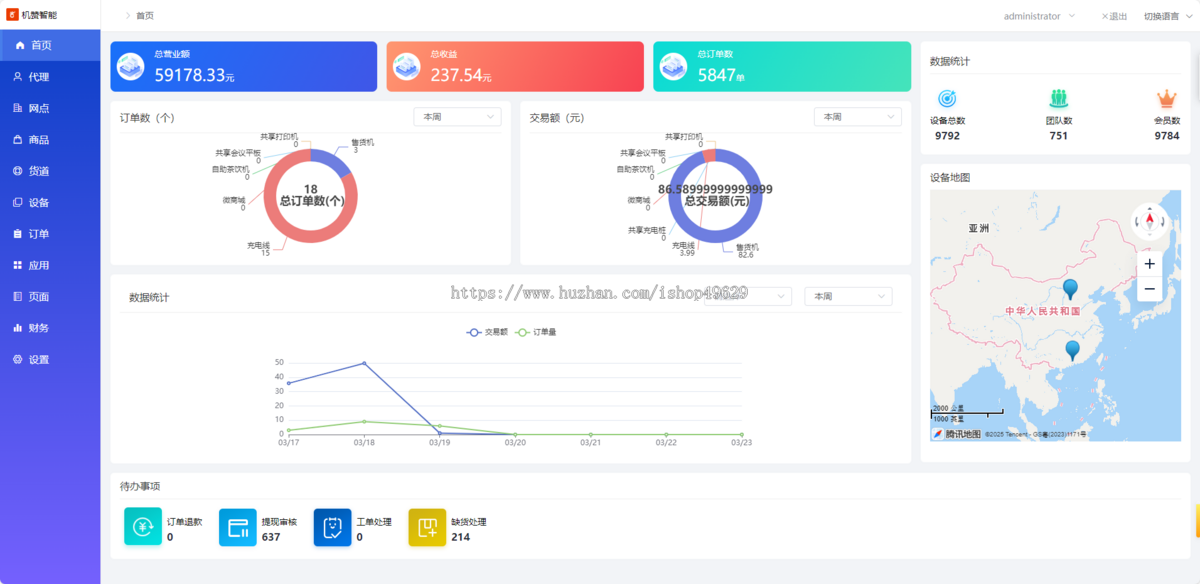Image resolution: width=1200 pixels, height=584 pixels.
Task: Click the map compass control
Action: [1150, 221]
